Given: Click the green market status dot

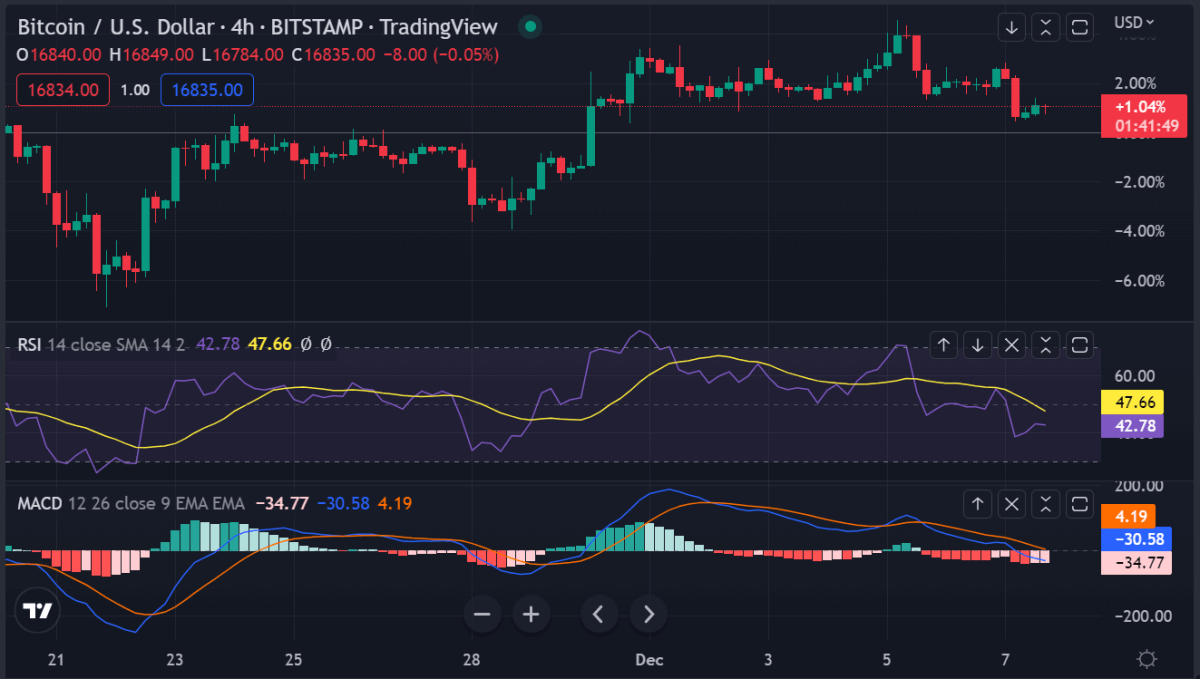Looking at the screenshot, I should coord(530,26).
